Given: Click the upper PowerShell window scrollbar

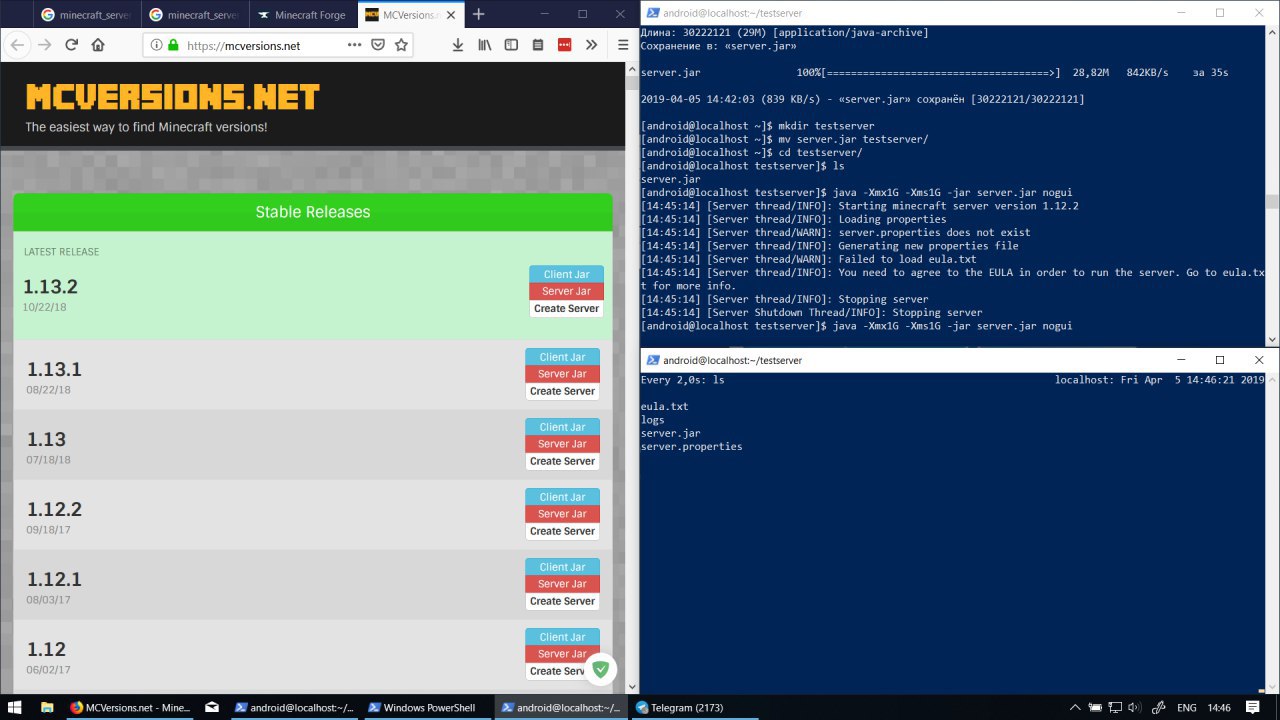Looking at the screenshot, I should pyautogui.click(x=1272, y=187).
